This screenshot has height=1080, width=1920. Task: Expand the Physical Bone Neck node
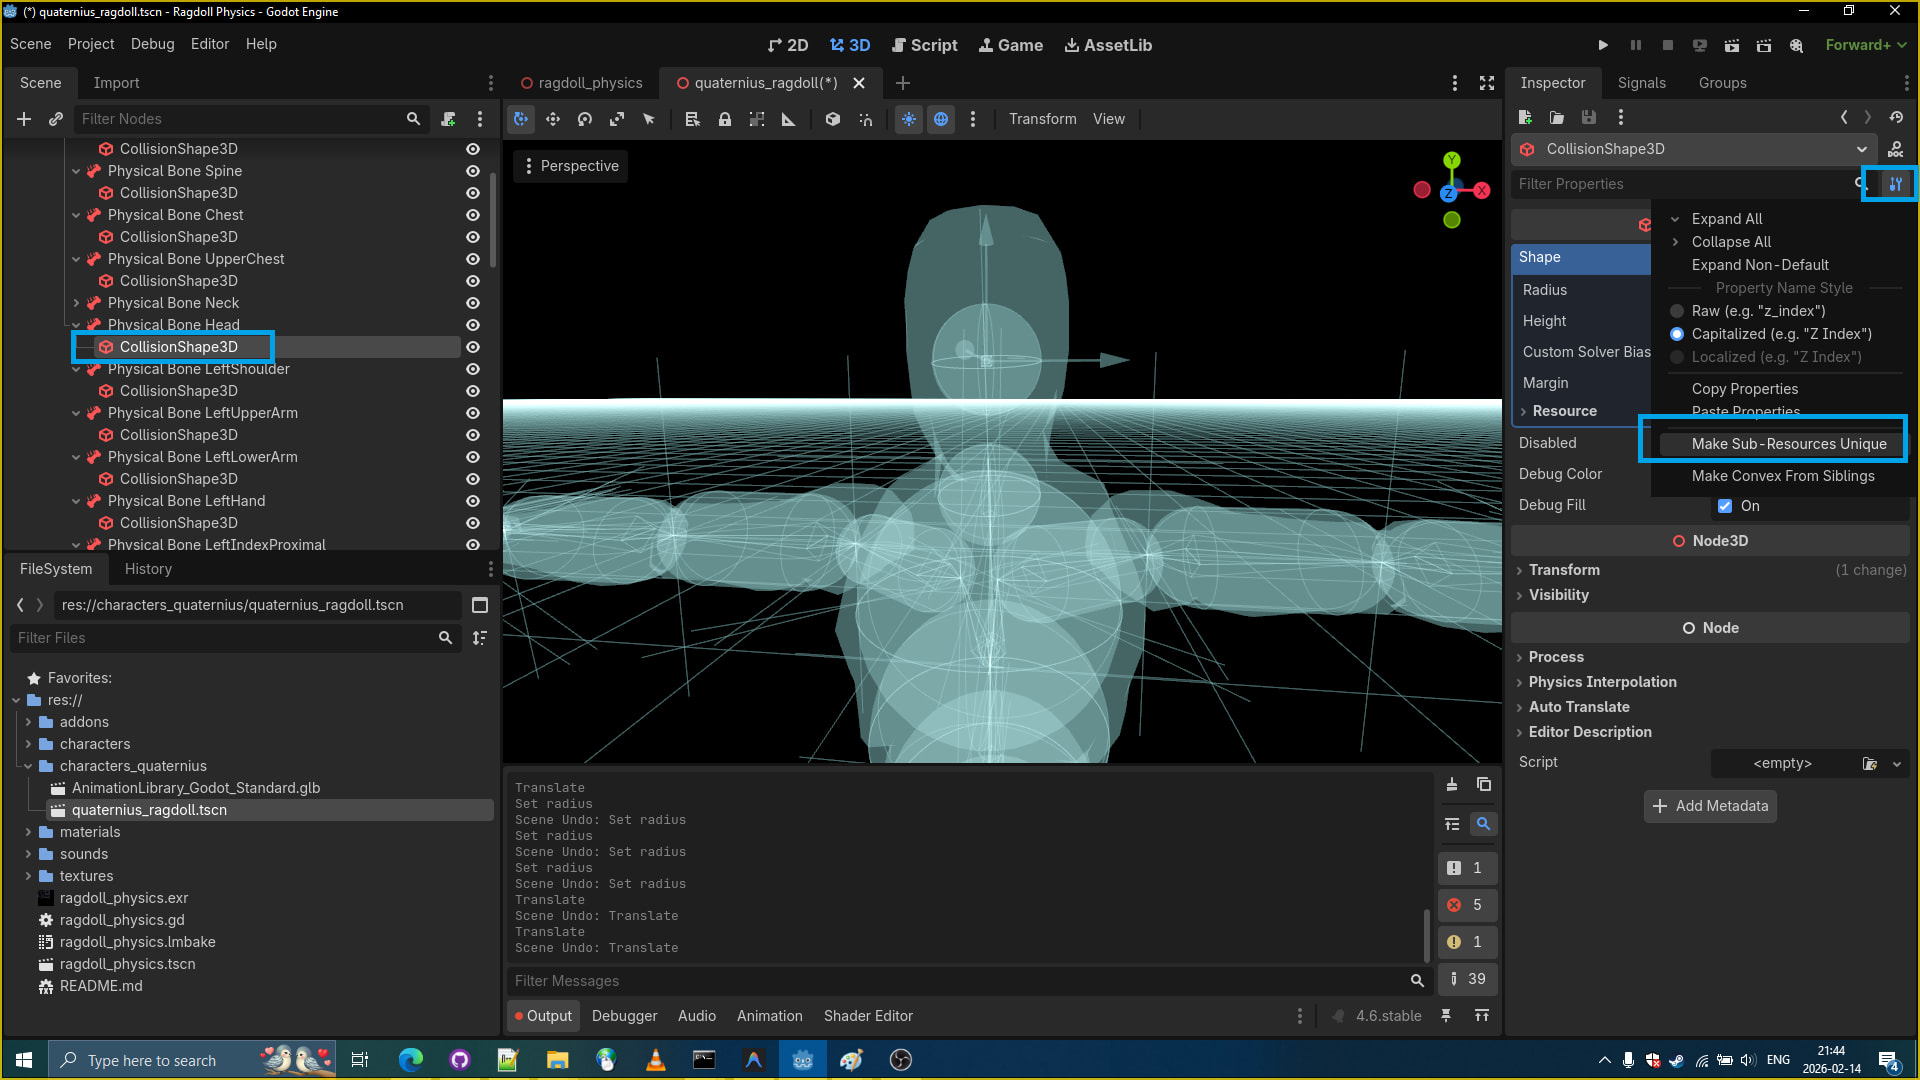point(76,303)
